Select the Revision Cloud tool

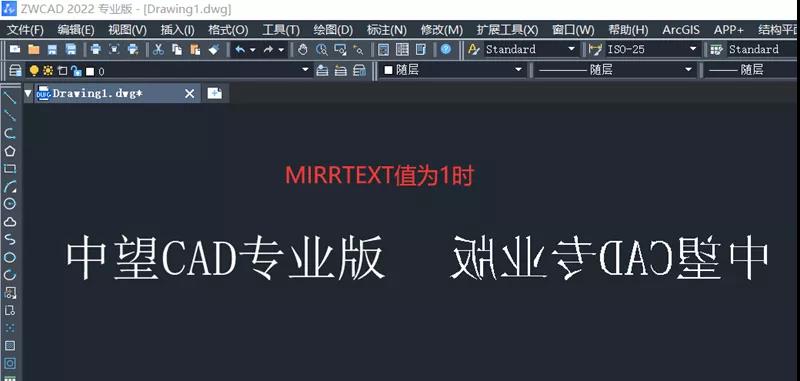click(10, 222)
